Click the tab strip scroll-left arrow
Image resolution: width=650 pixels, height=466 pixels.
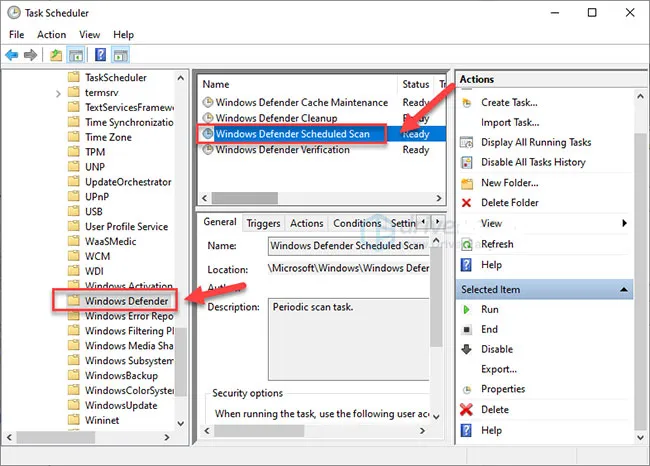click(x=423, y=222)
